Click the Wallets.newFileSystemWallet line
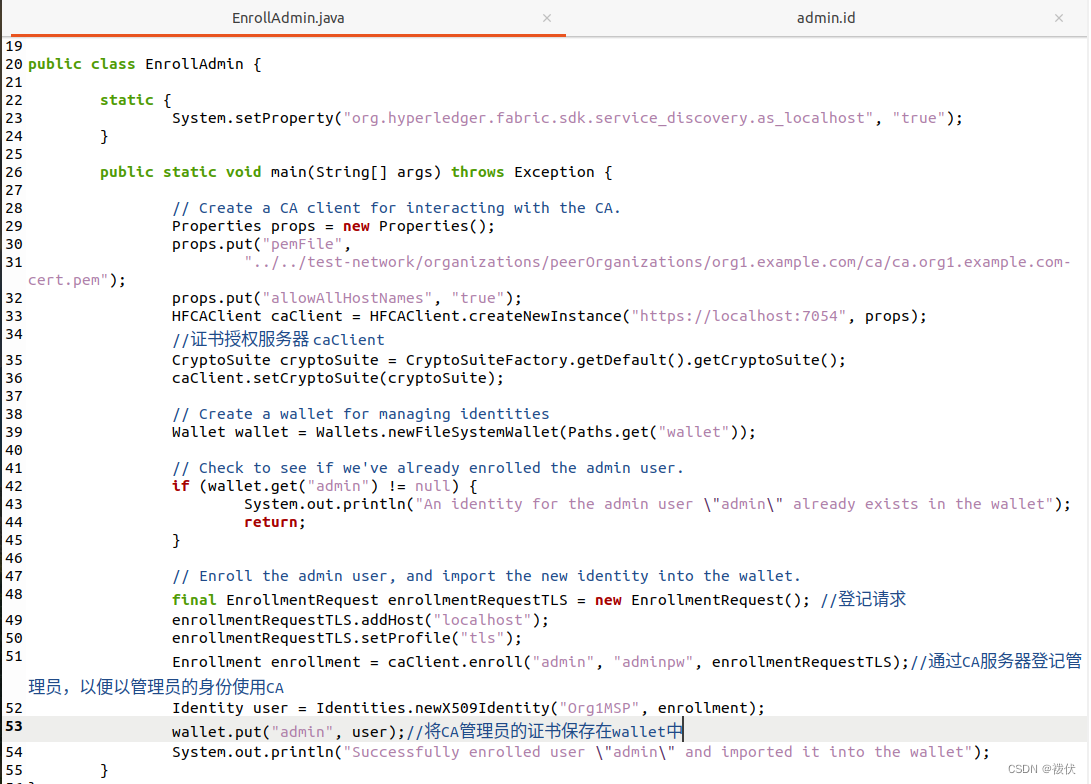This screenshot has width=1091, height=784. [x=463, y=432]
